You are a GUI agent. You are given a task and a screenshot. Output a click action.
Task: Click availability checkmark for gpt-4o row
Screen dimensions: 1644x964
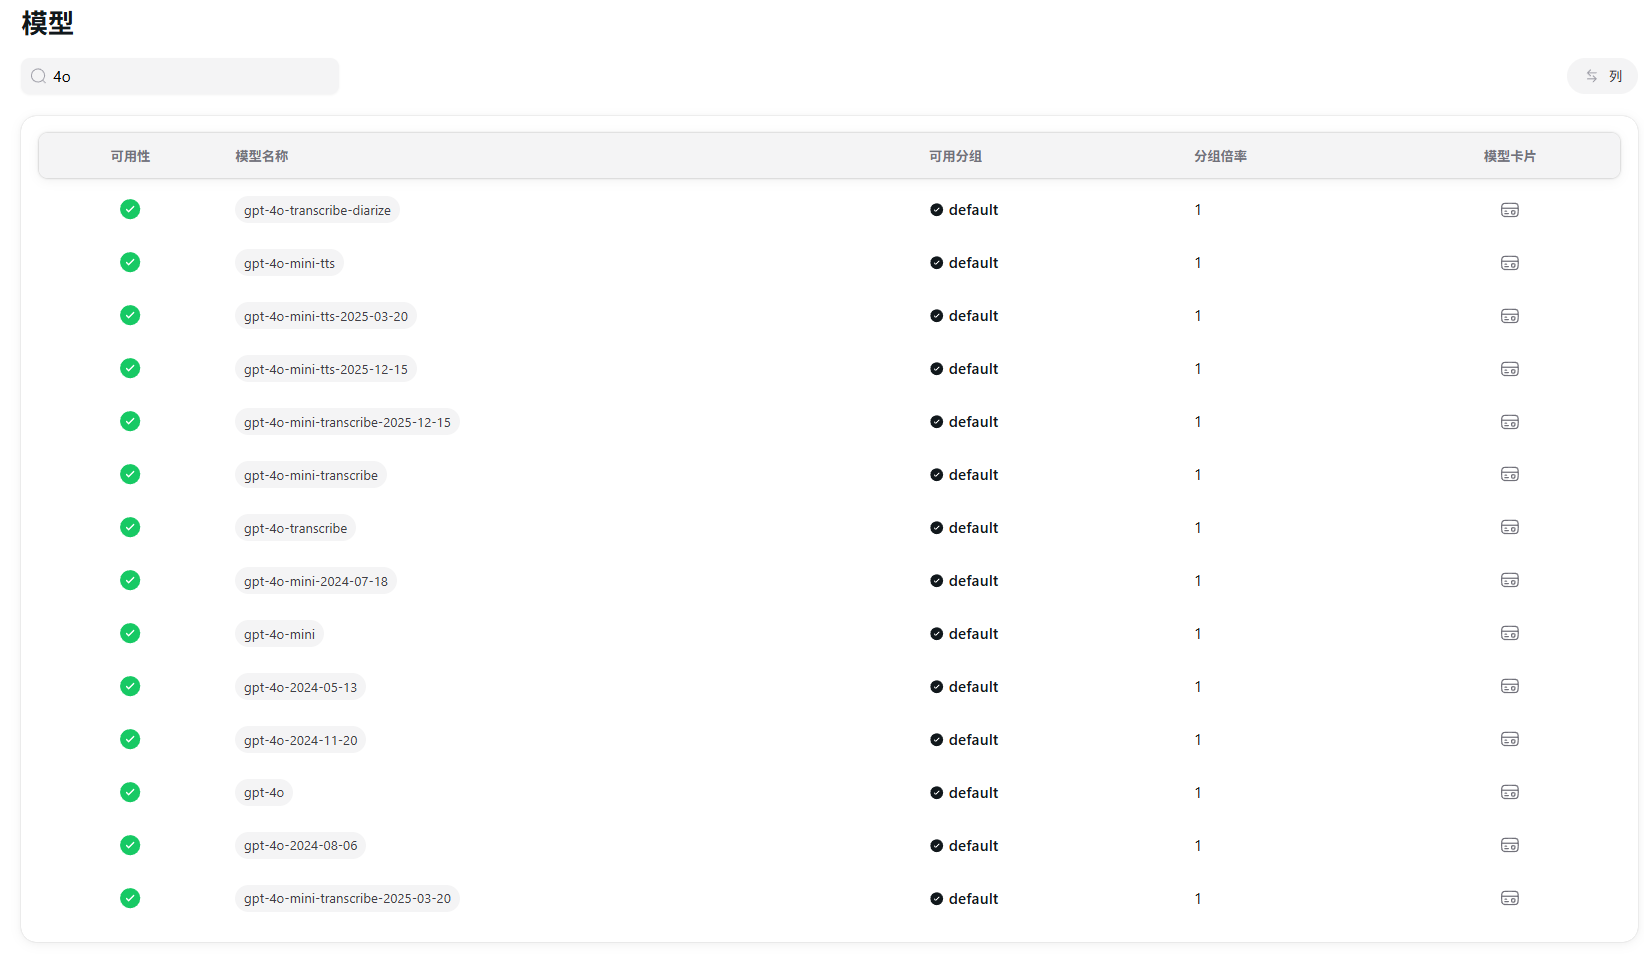coord(130,792)
